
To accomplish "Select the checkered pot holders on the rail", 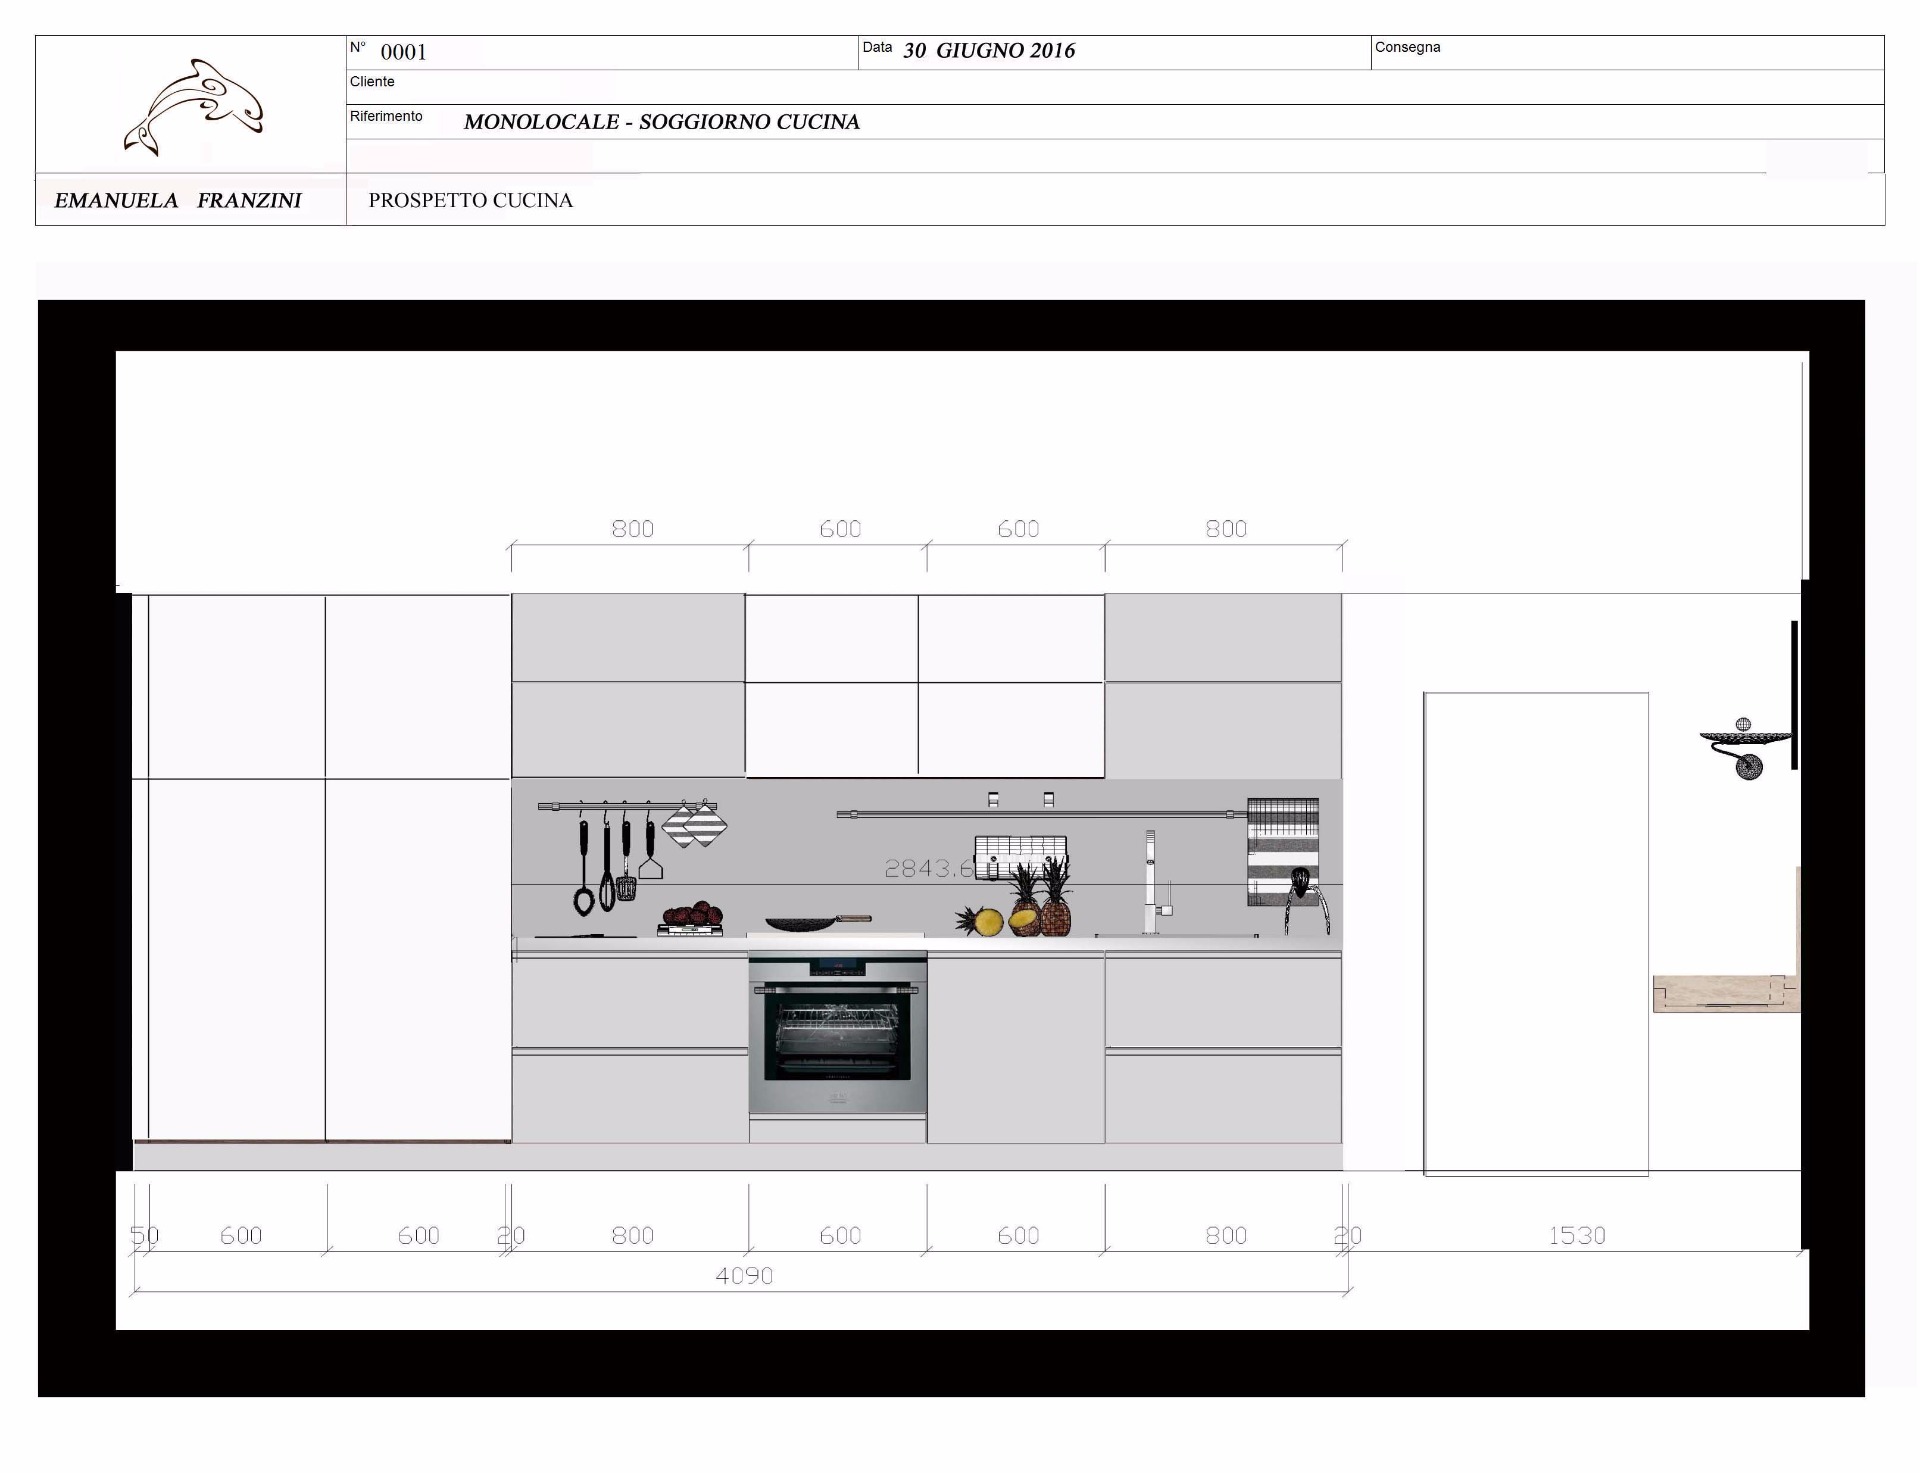I will pyautogui.click(x=694, y=824).
